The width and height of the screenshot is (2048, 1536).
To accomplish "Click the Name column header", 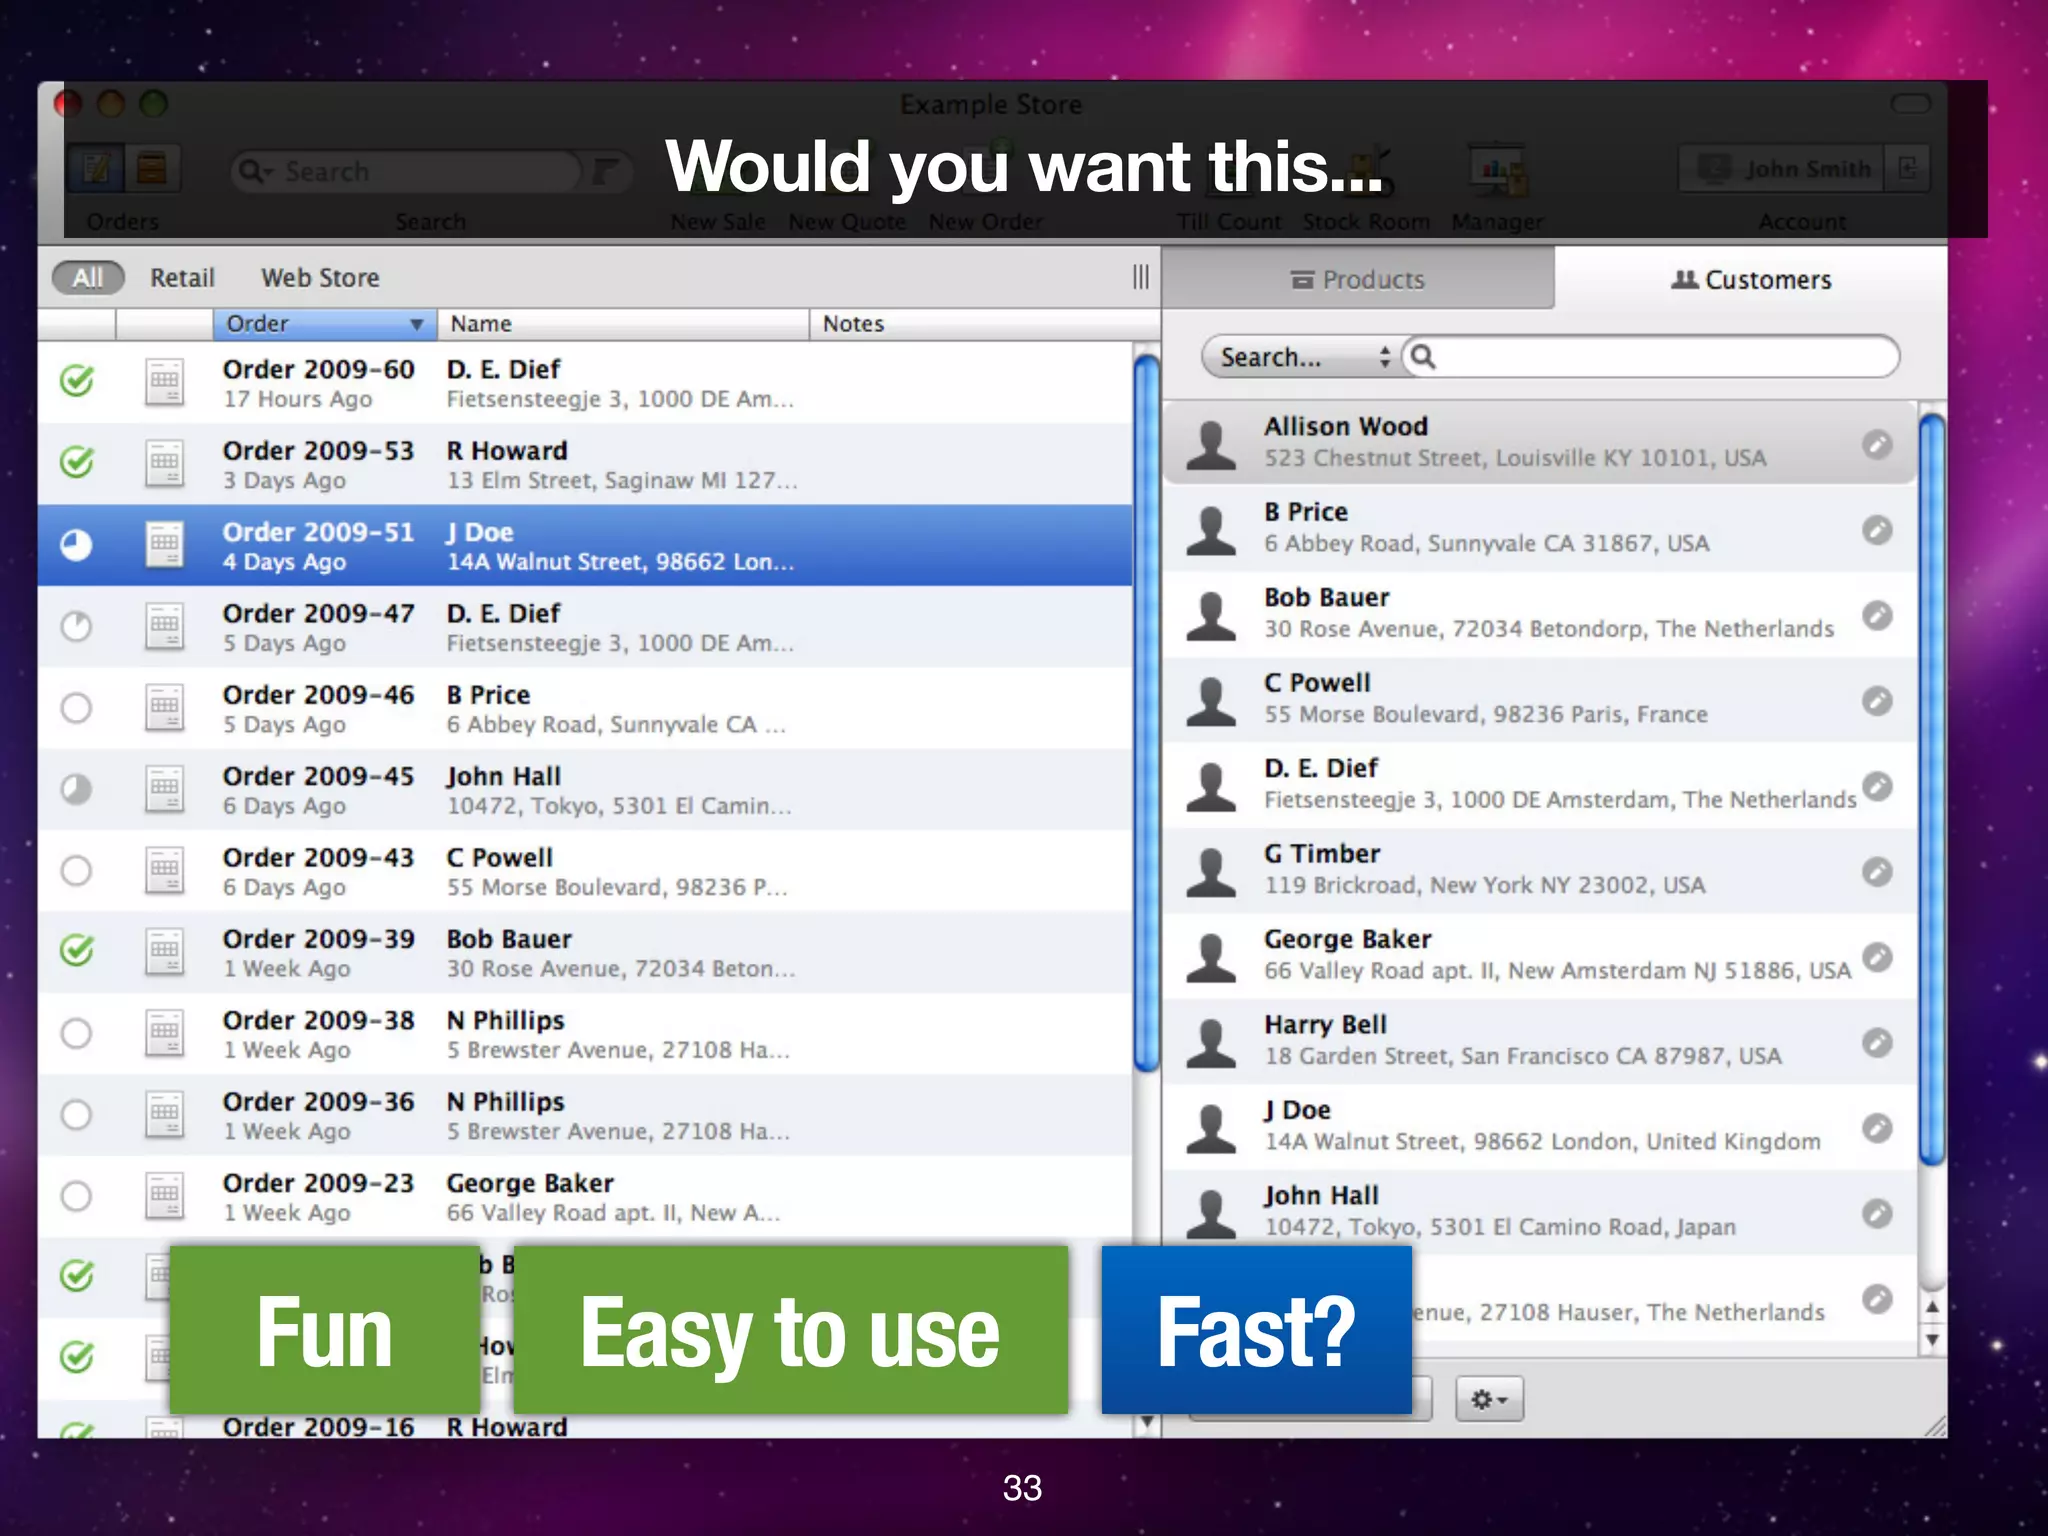I will point(623,324).
